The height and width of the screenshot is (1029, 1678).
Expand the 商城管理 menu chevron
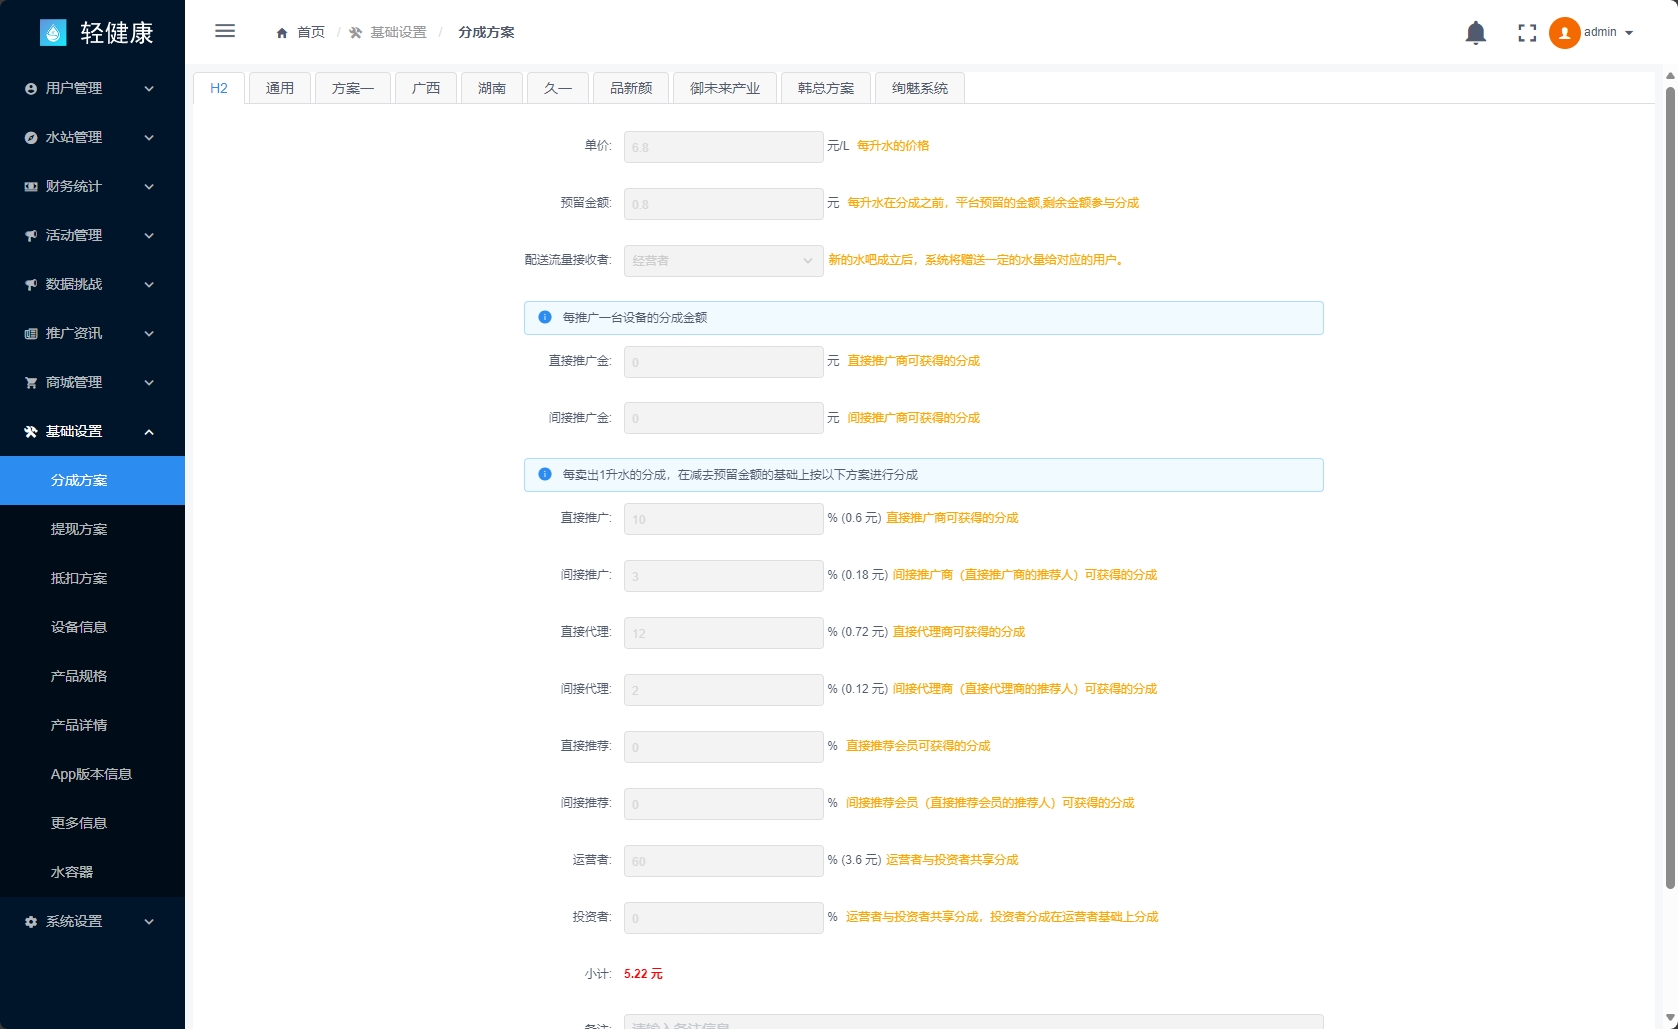tap(149, 383)
